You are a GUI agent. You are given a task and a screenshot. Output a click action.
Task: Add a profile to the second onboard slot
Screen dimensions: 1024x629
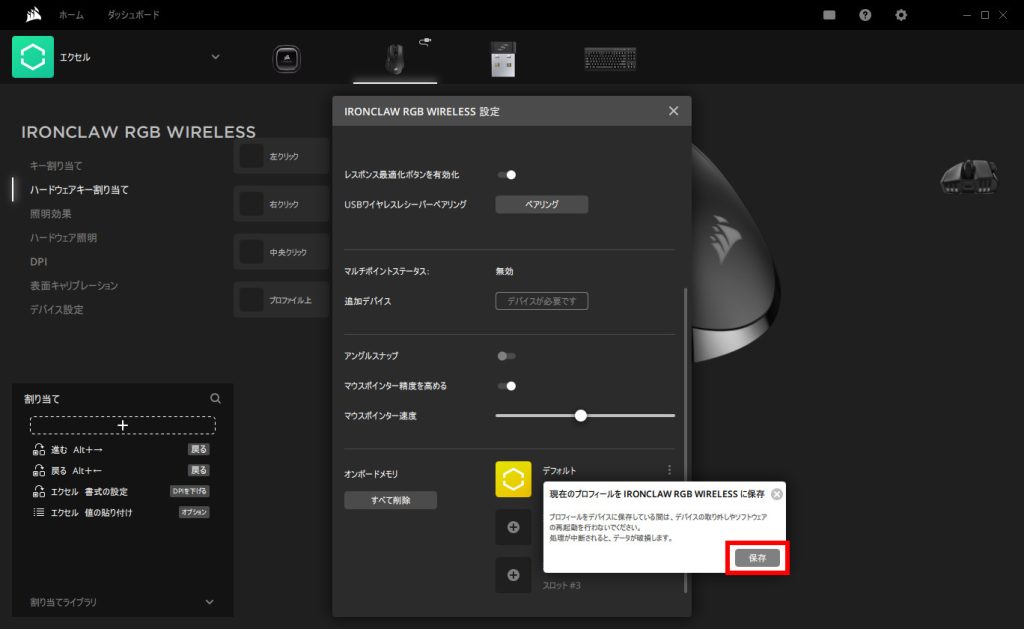[513, 527]
